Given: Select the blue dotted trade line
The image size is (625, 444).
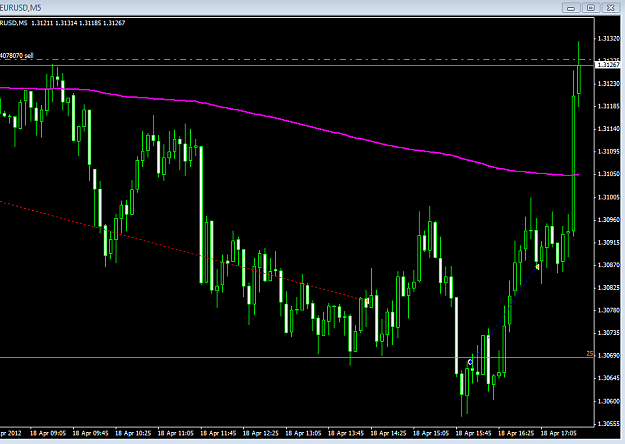Looking at the screenshot, I should [504, 314].
